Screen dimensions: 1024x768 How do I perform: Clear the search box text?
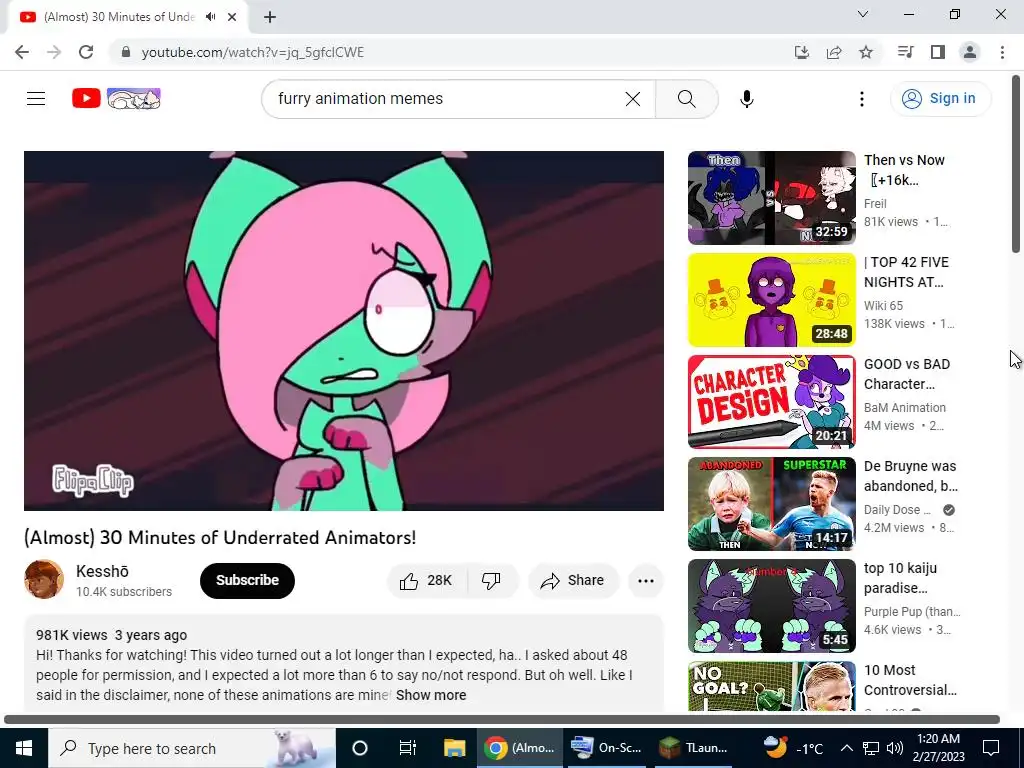tap(632, 99)
